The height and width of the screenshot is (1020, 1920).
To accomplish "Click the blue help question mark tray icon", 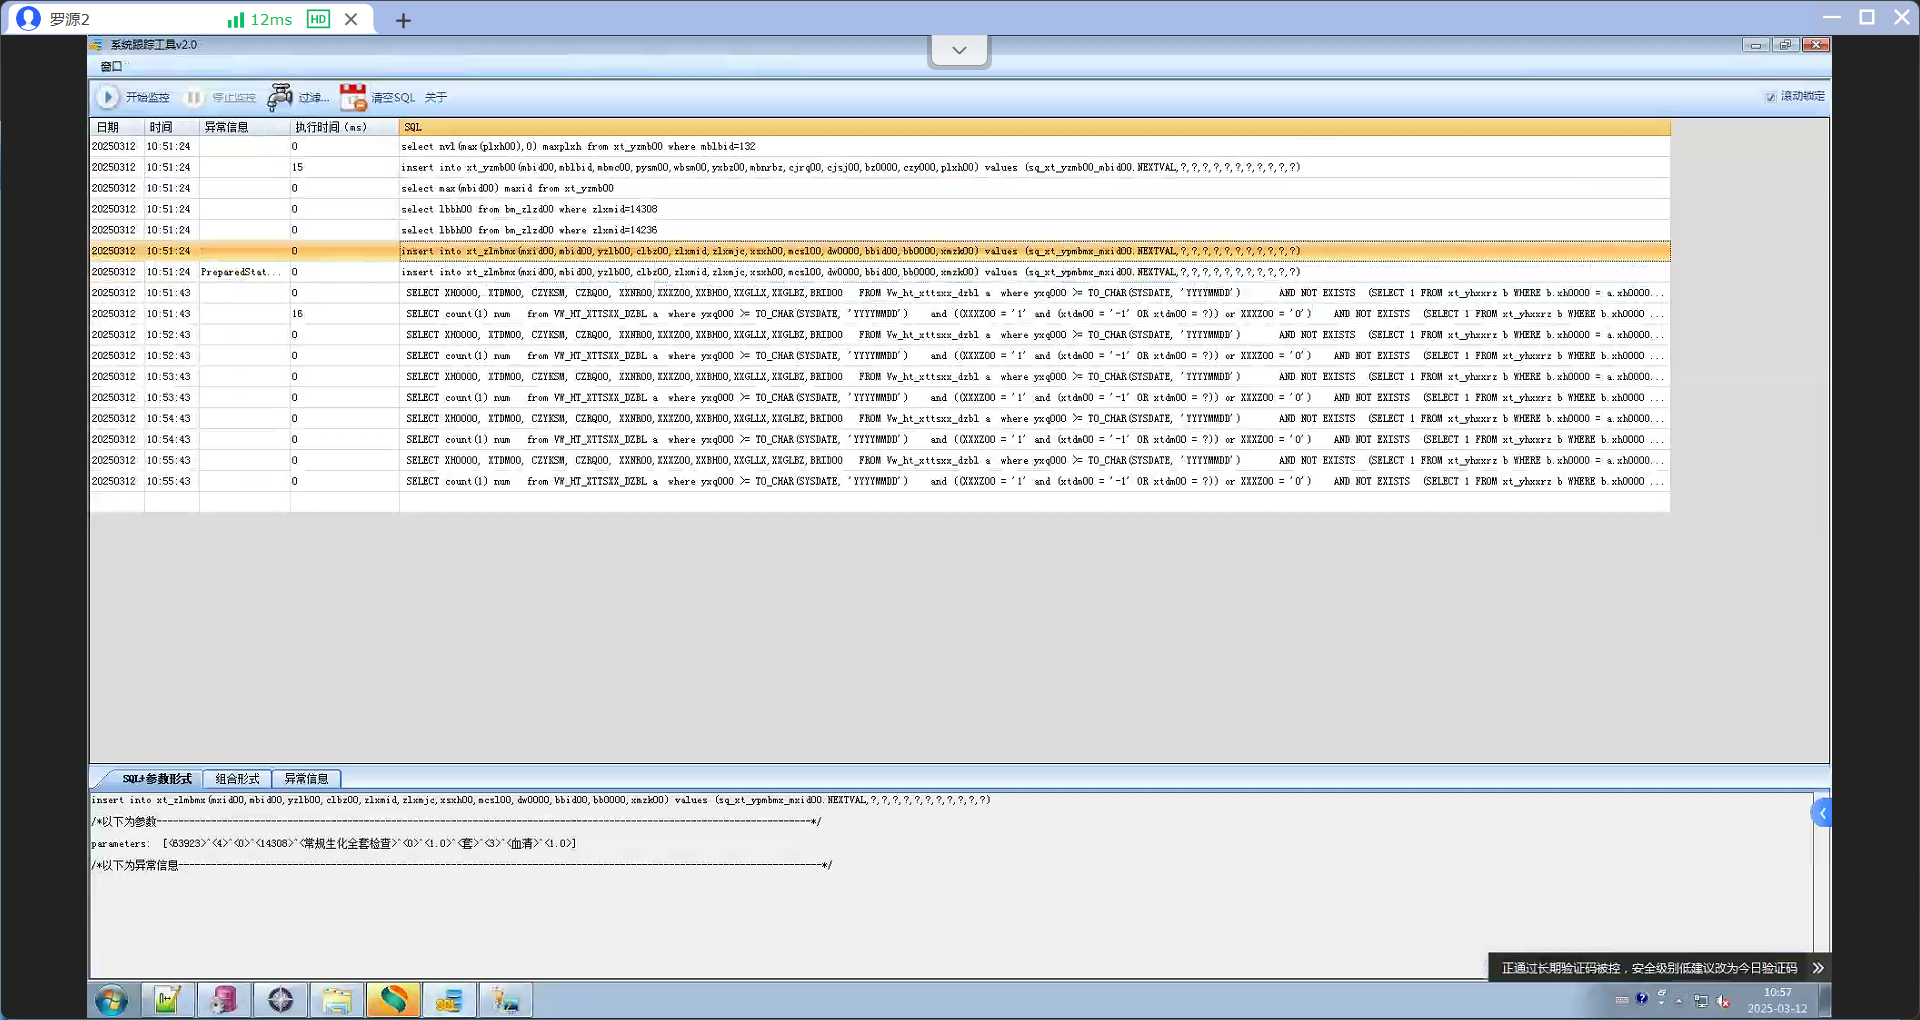I will click(1642, 999).
